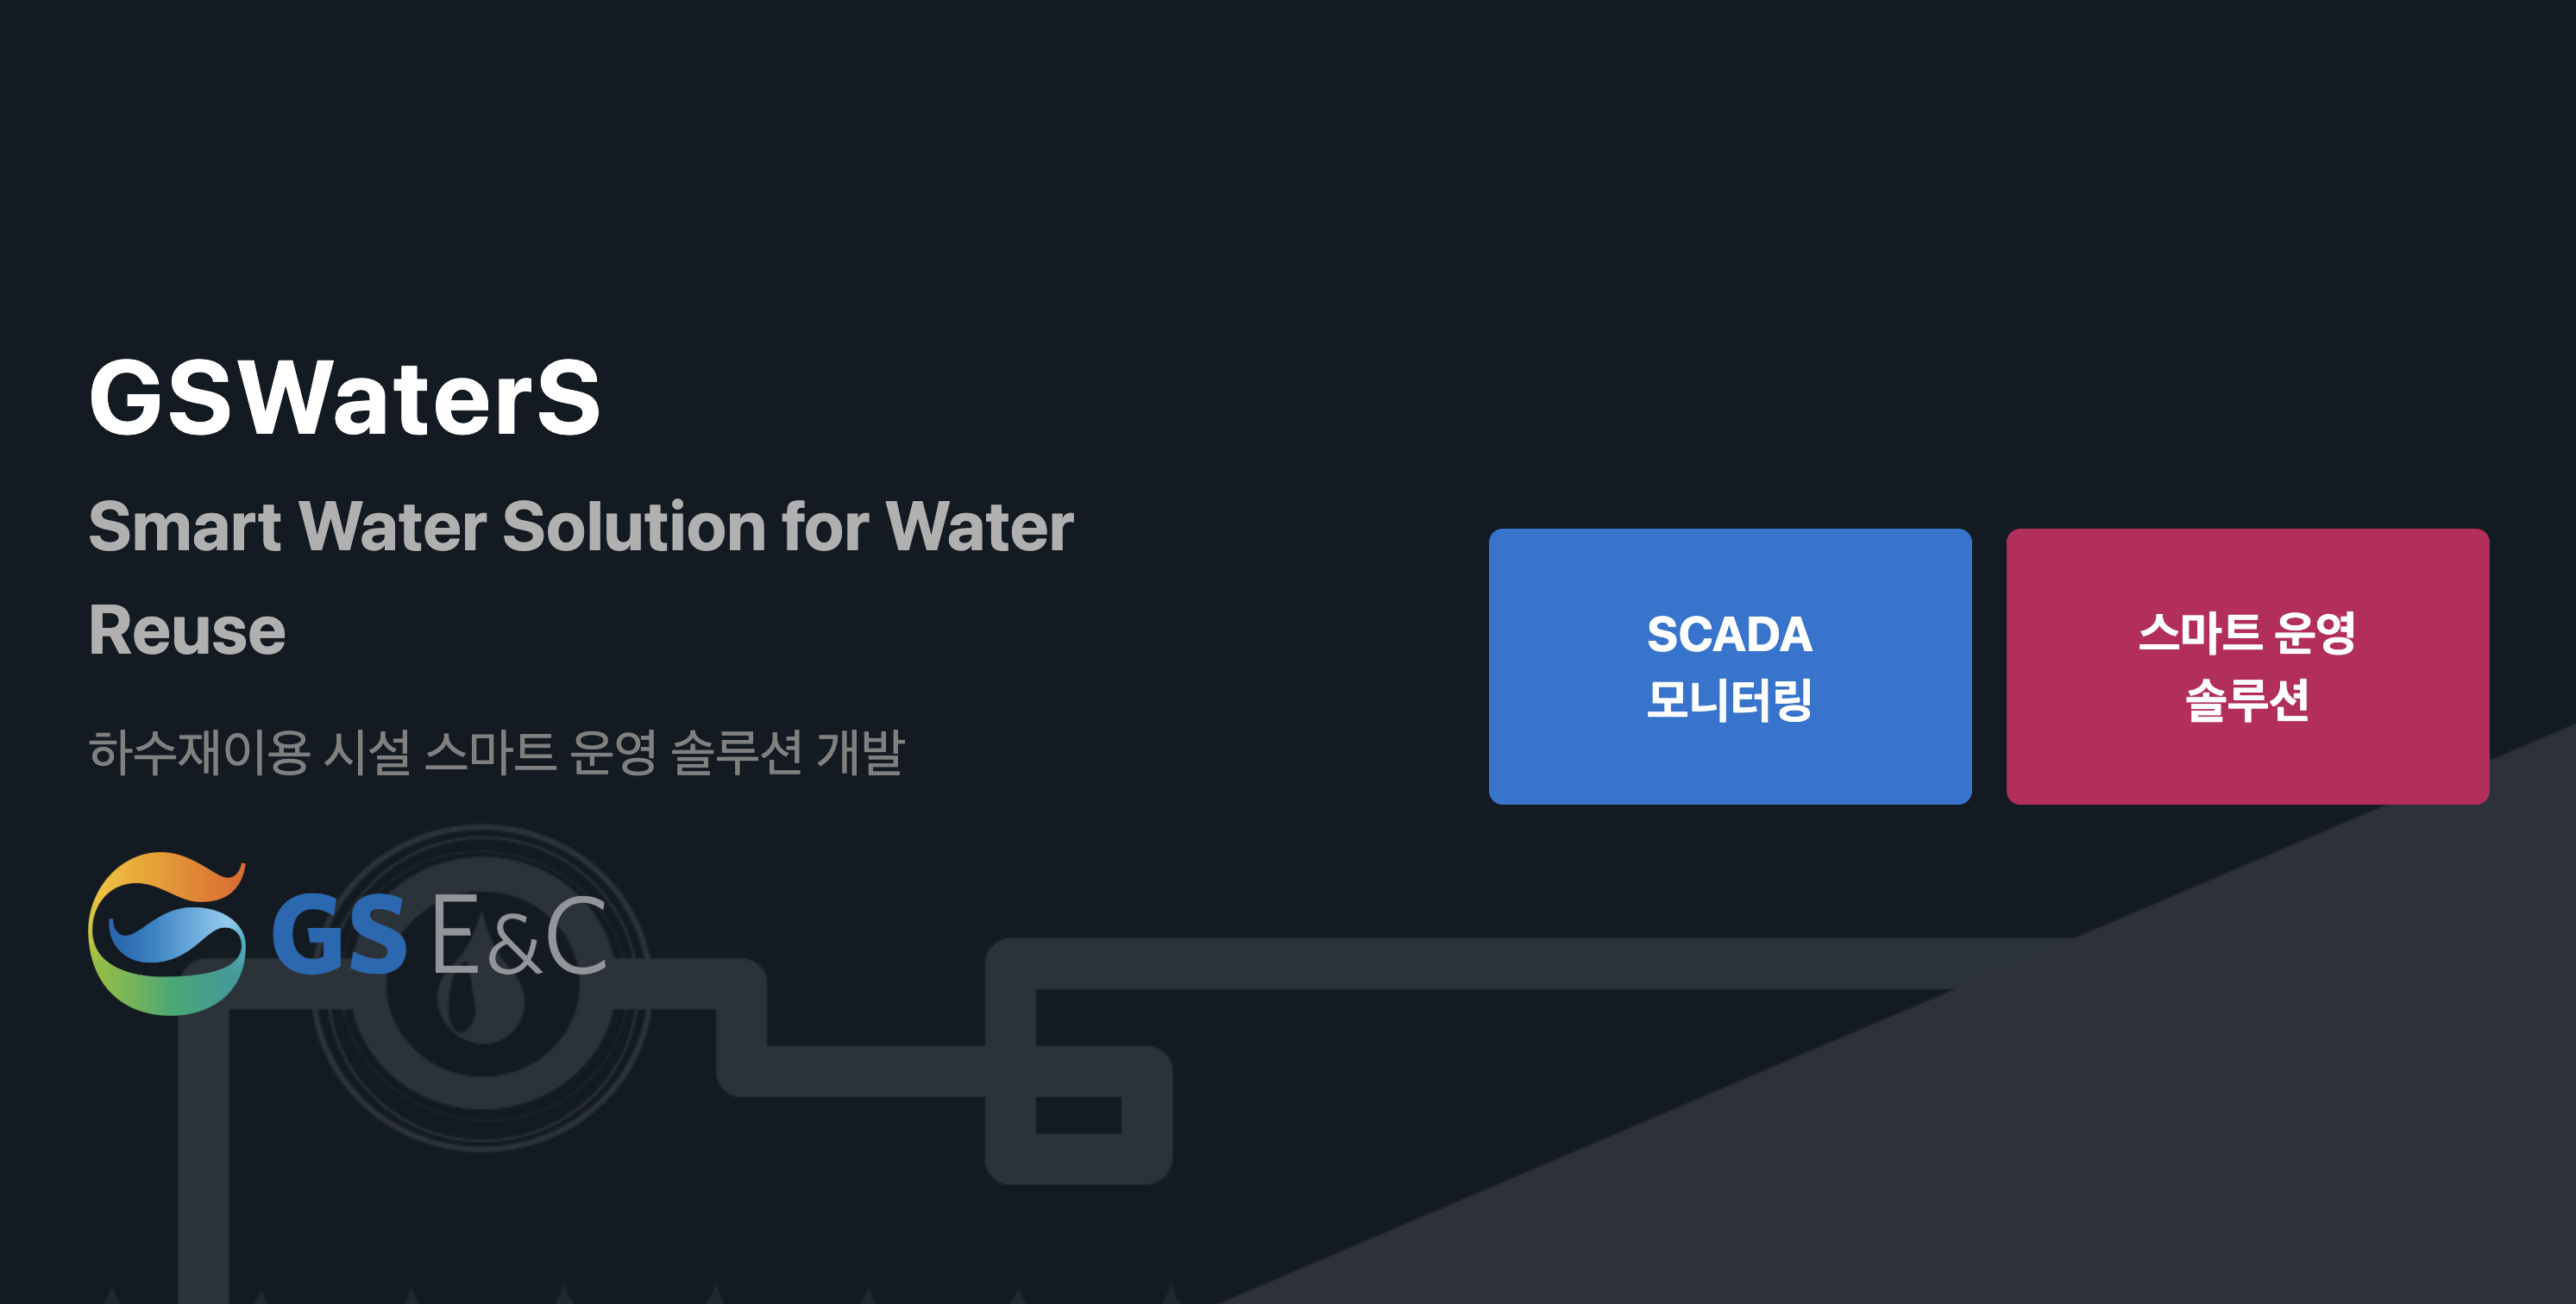This screenshot has width=2576, height=1304.
Task: Click the E&C text in logo
Action: (519, 934)
